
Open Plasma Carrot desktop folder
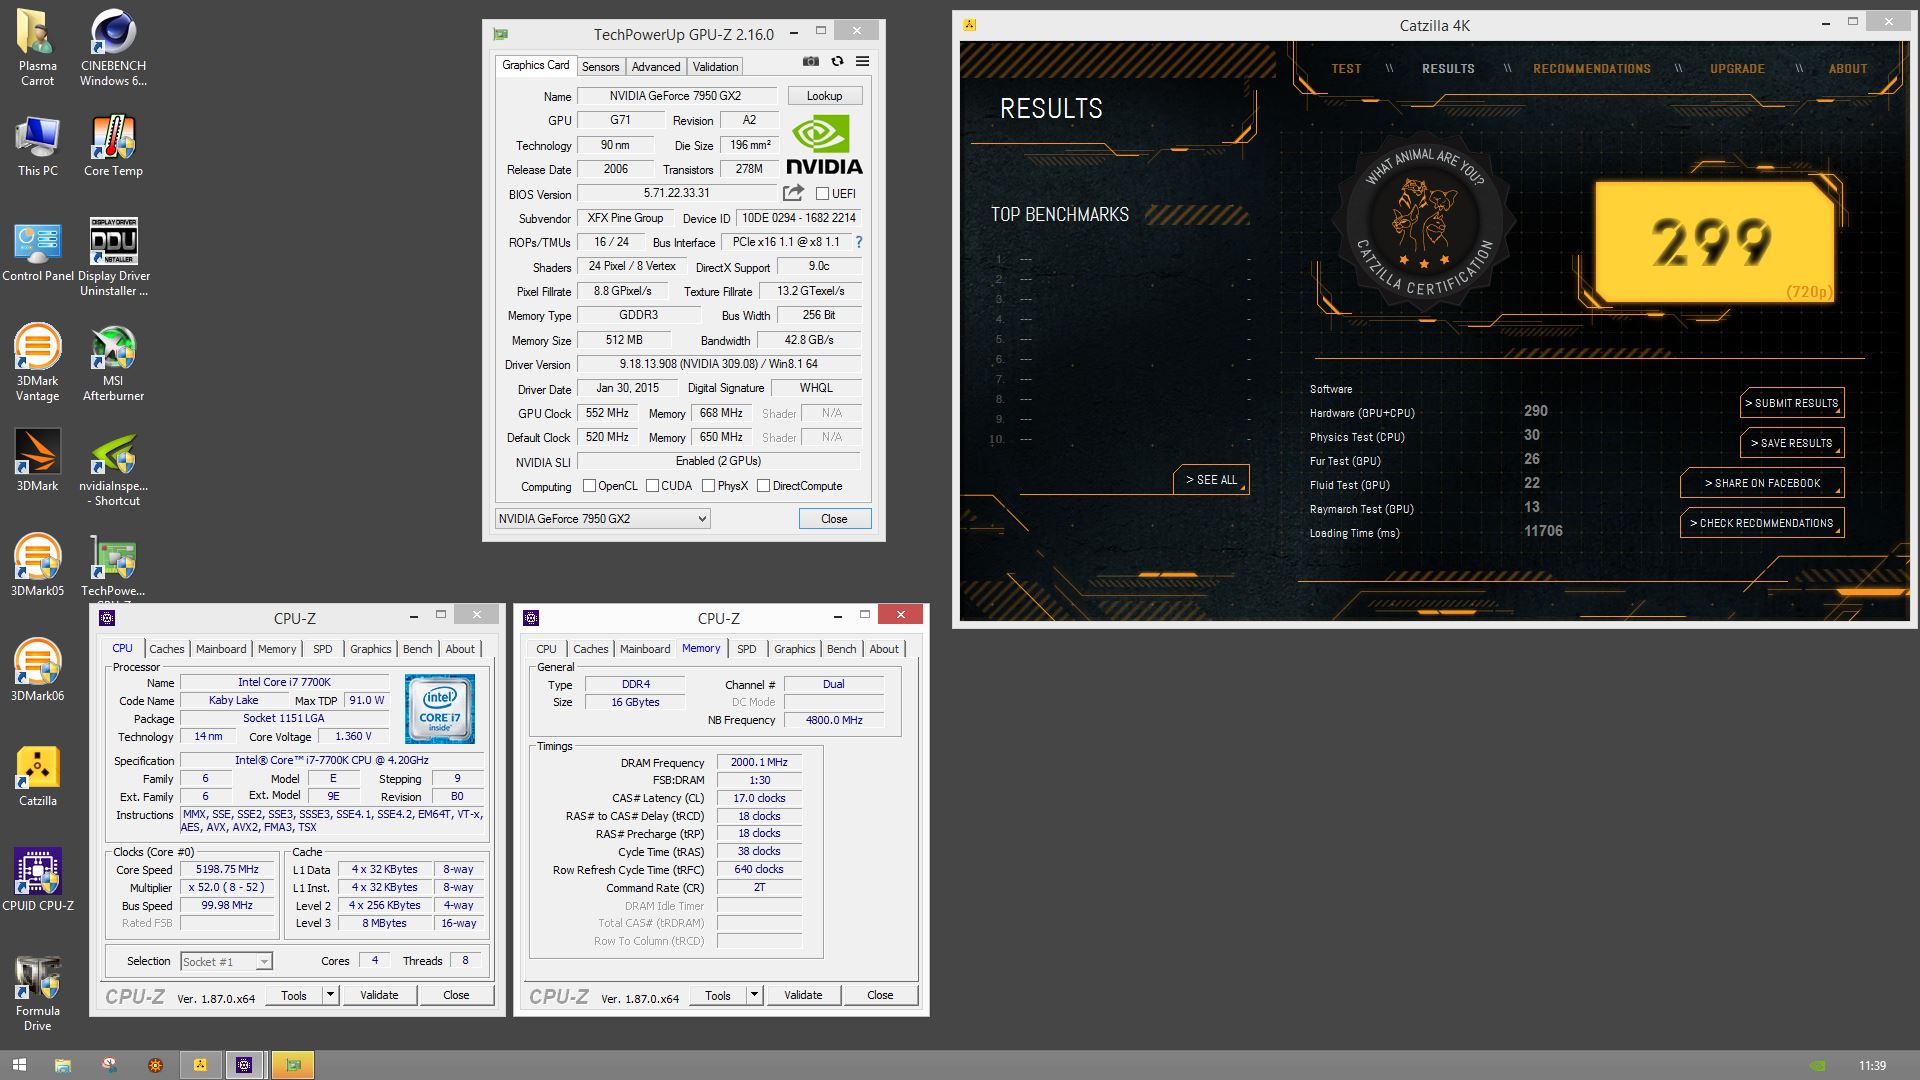point(37,47)
